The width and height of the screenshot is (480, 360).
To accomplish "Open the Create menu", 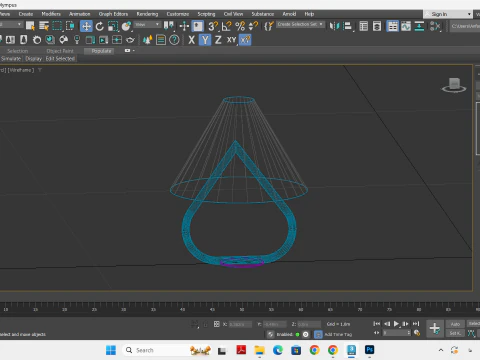I will point(26,14).
